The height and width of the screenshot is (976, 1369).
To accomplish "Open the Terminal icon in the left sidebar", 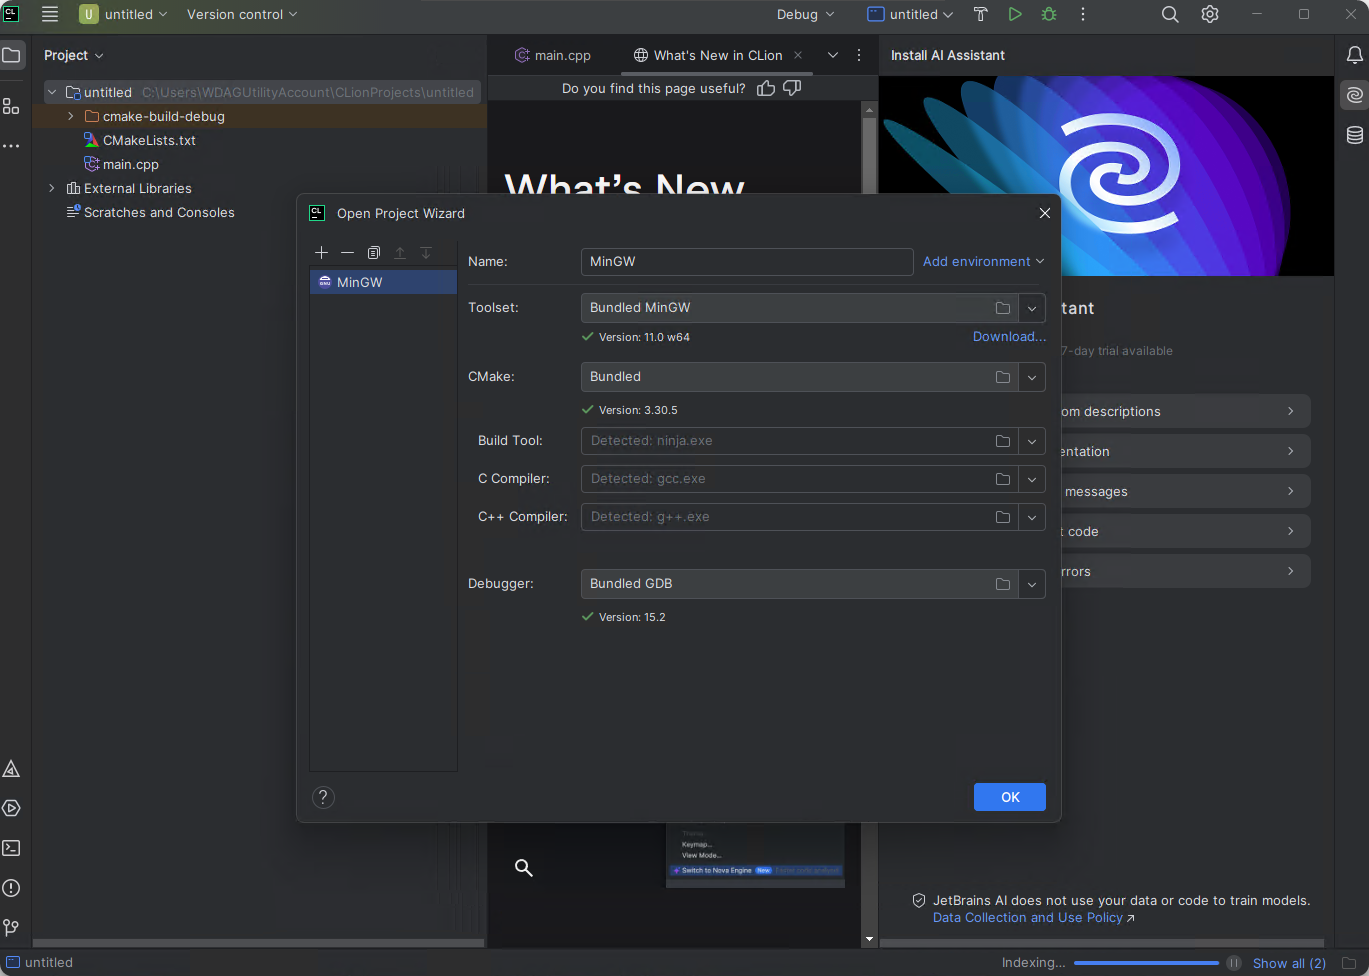I will (x=12, y=848).
